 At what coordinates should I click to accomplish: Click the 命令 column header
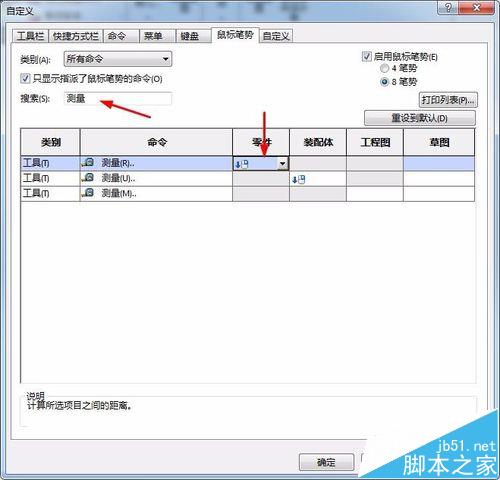[x=156, y=142]
